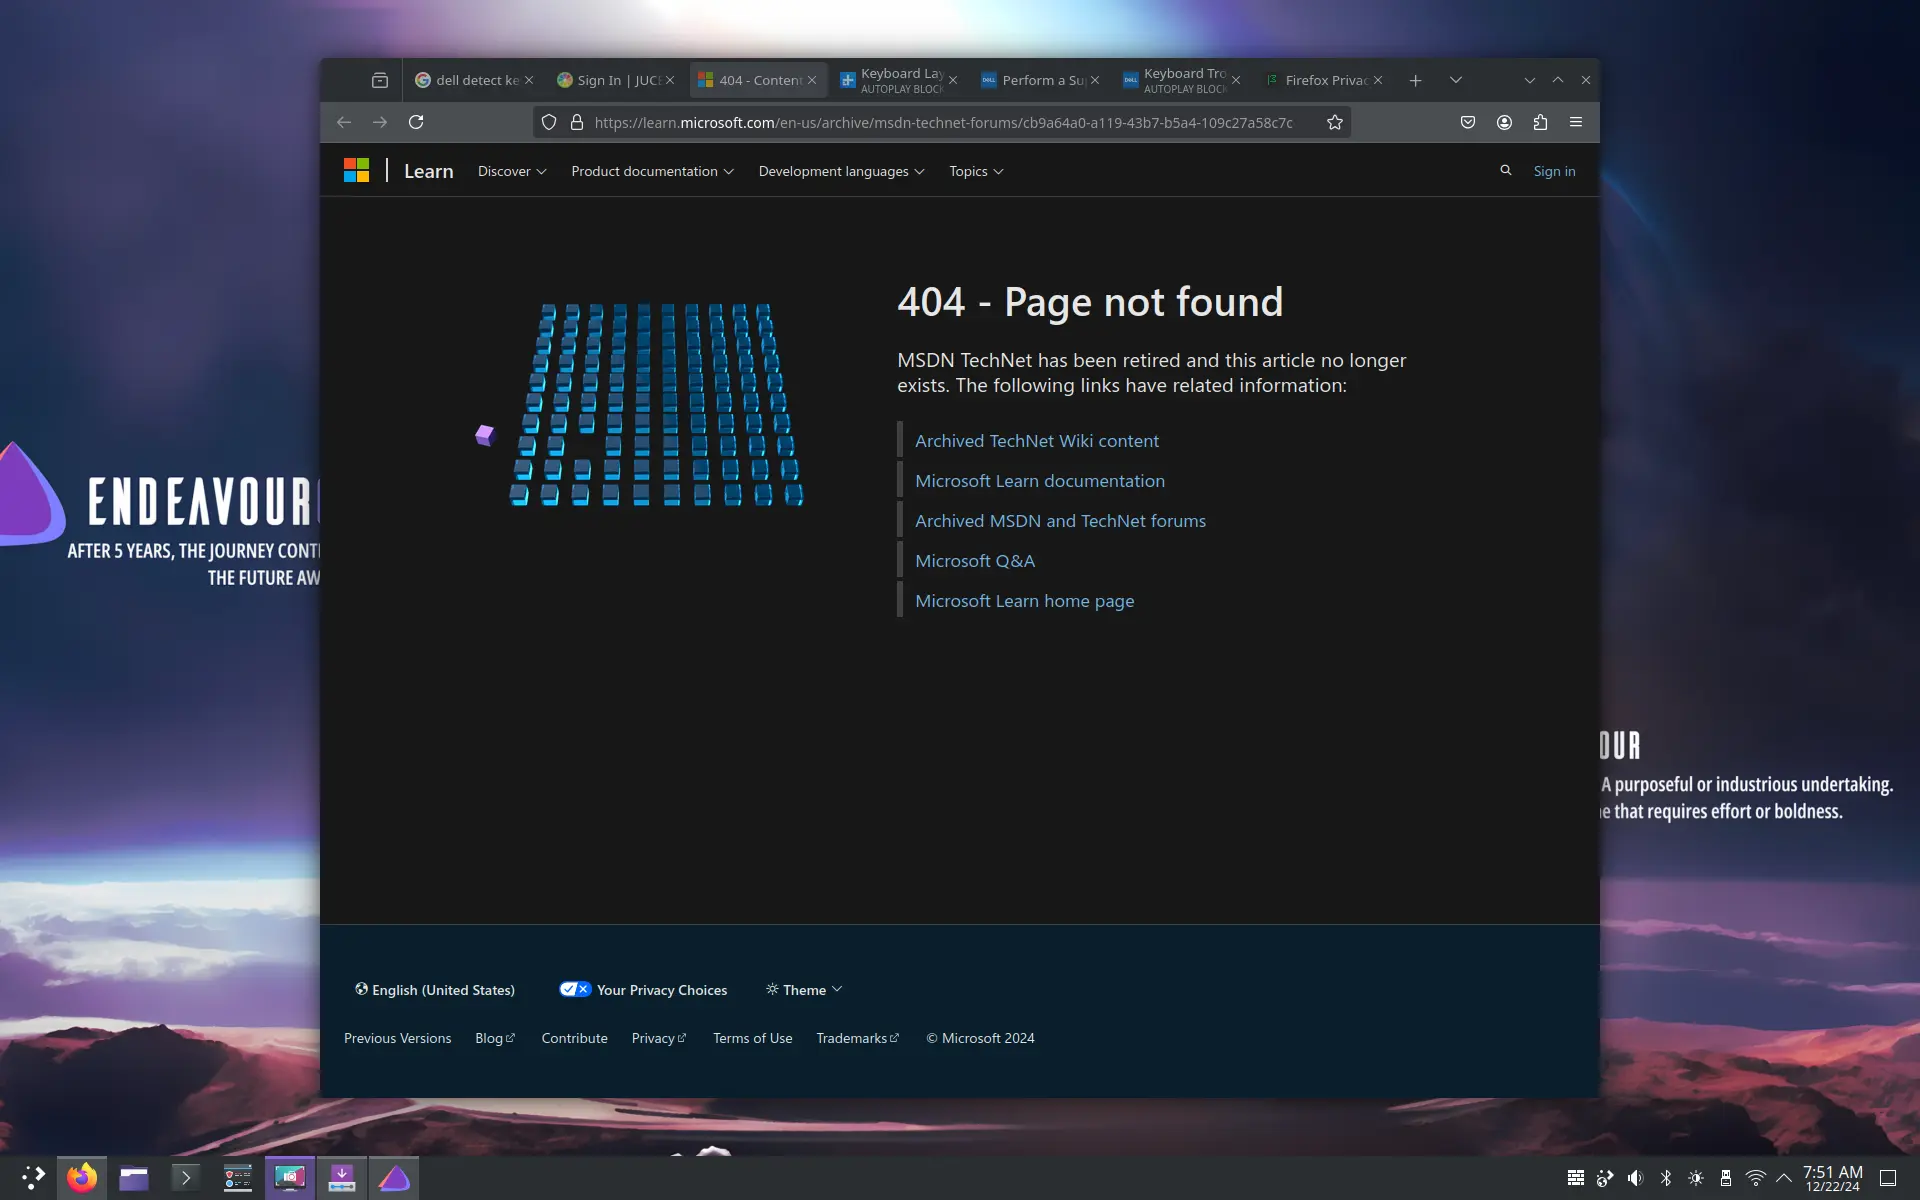
Task: Open the tracking protection shield icon
Action: tap(549, 122)
